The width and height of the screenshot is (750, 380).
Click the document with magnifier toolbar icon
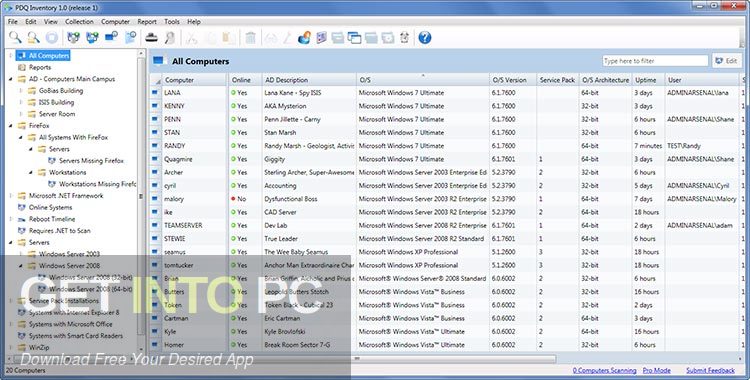[x=131, y=37]
